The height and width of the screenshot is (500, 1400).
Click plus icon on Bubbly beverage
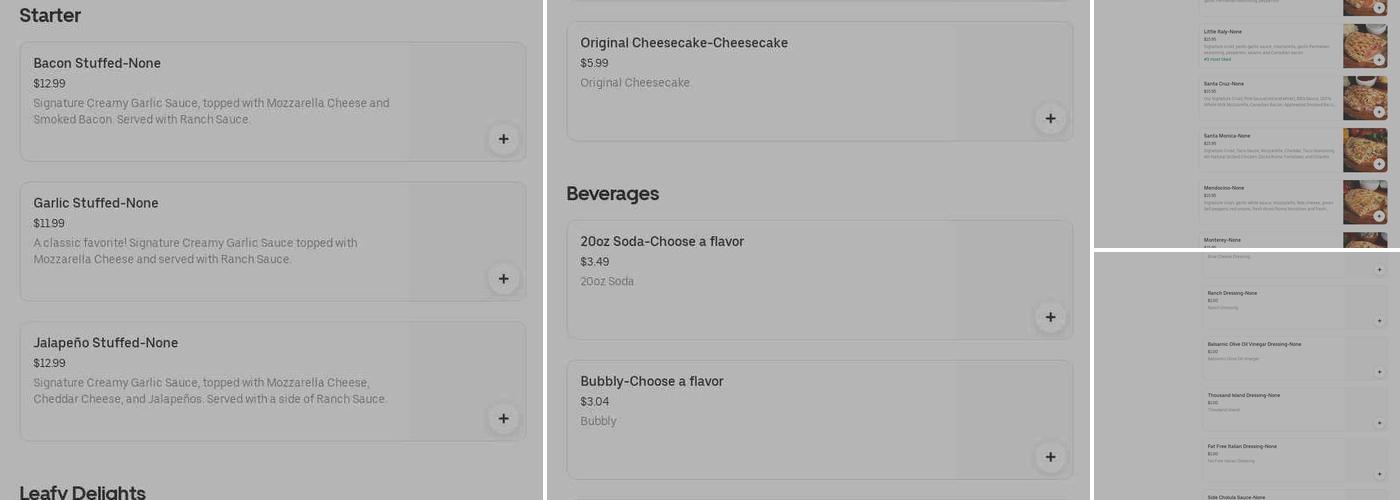tap(1050, 457)
